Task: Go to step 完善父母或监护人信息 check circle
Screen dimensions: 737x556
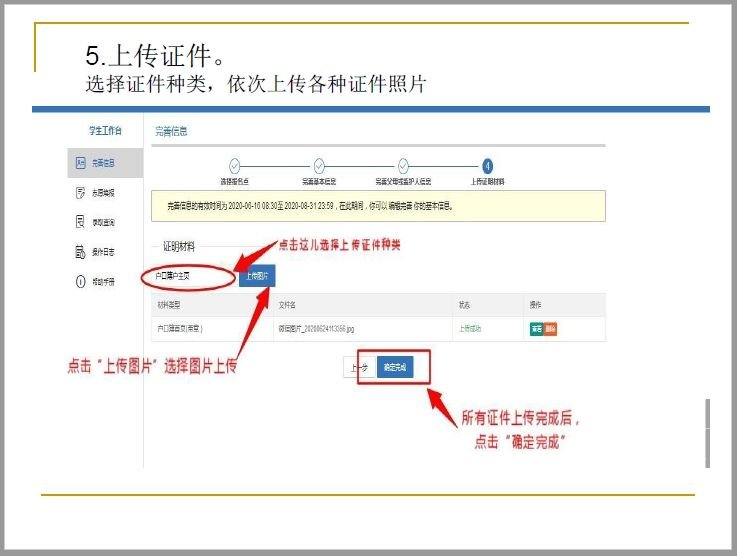Action: 403,166
